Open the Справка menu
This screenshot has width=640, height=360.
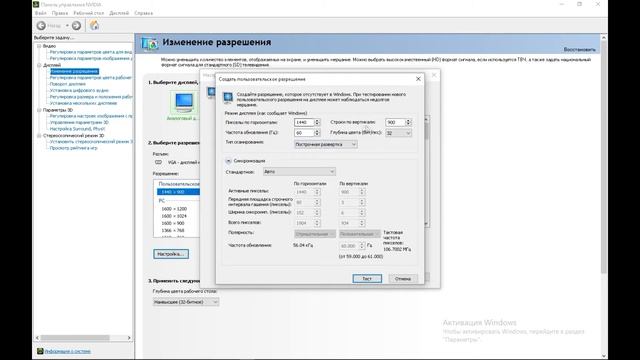pos(144,13)
